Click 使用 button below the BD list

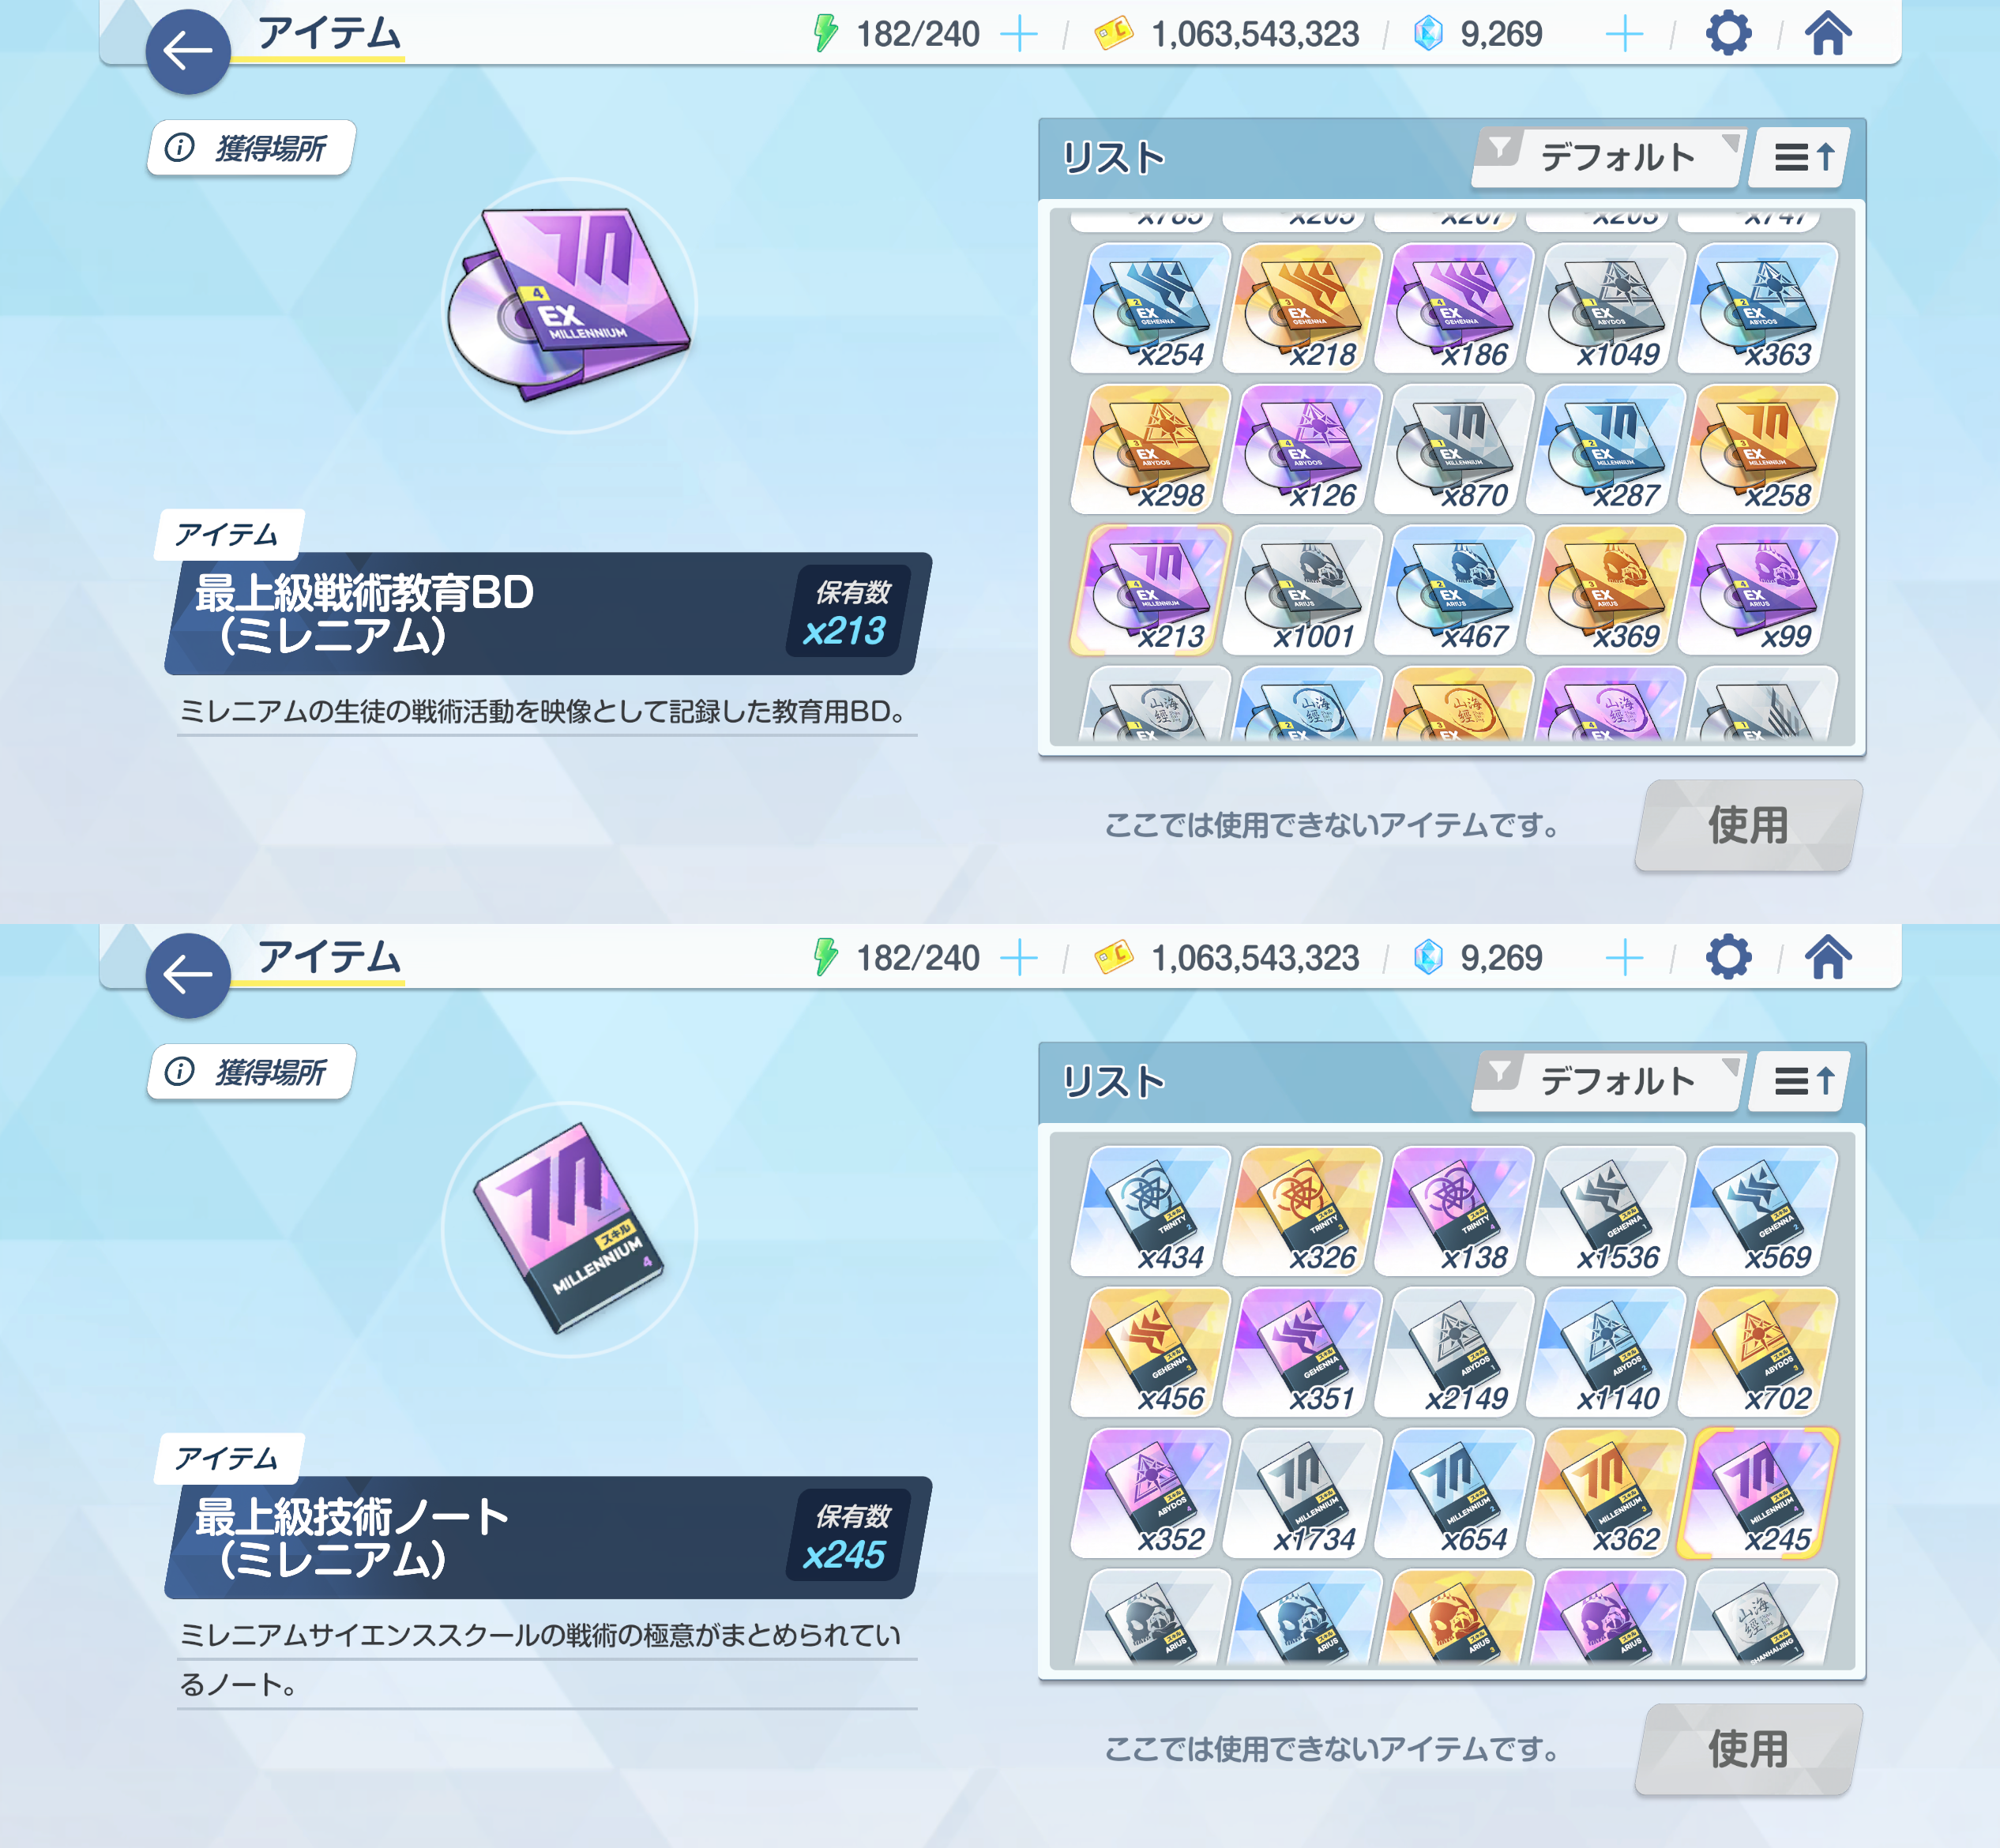pos(1748,825)
